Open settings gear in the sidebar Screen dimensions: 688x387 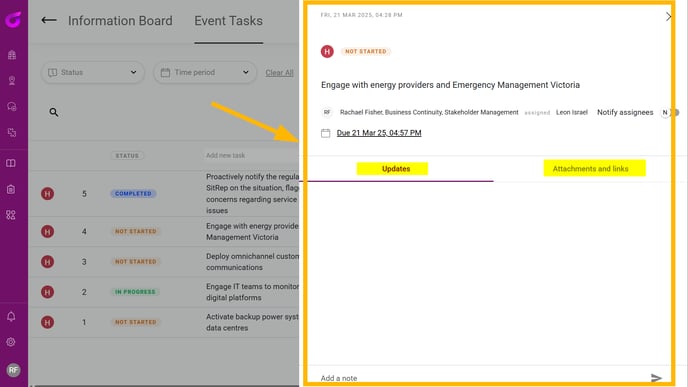[11, 342]
